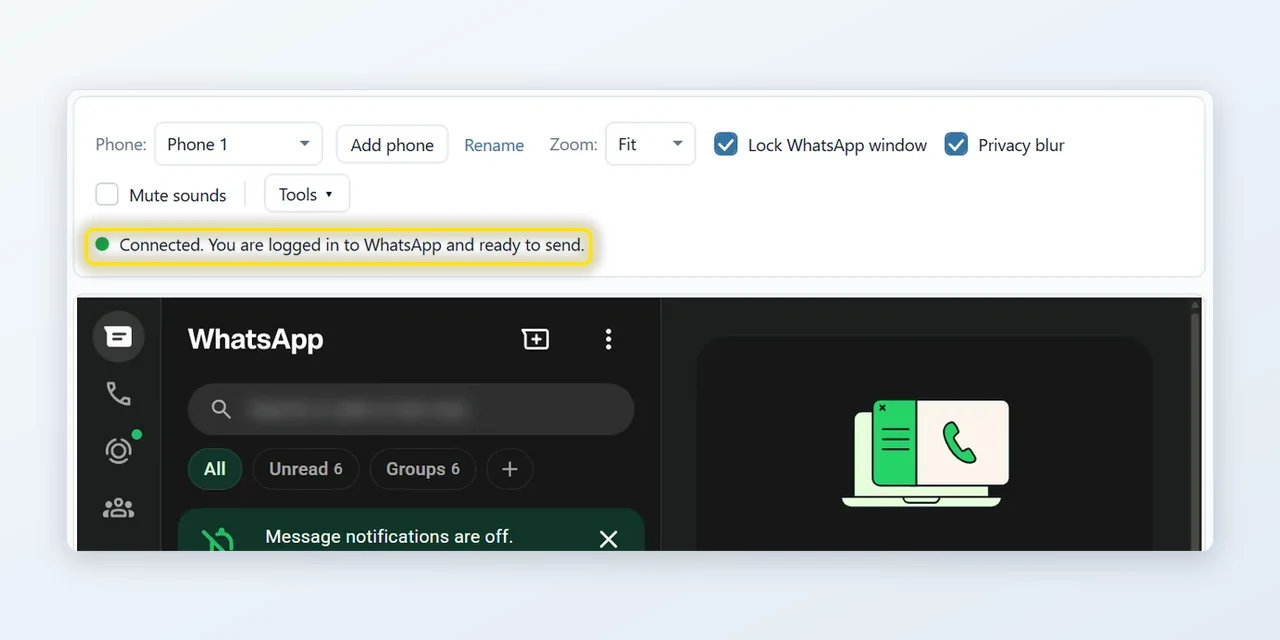Open the Zoom Fit dropdown
This screenshot has height=640, width=1280.
(x=650, y=144)
